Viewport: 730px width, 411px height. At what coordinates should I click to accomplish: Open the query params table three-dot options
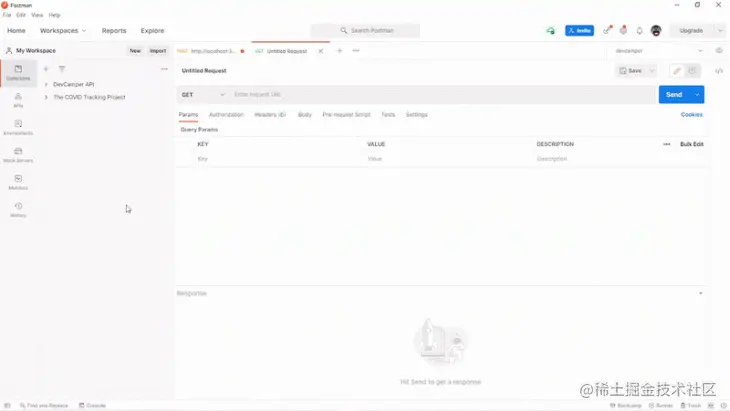pos(667,144)
